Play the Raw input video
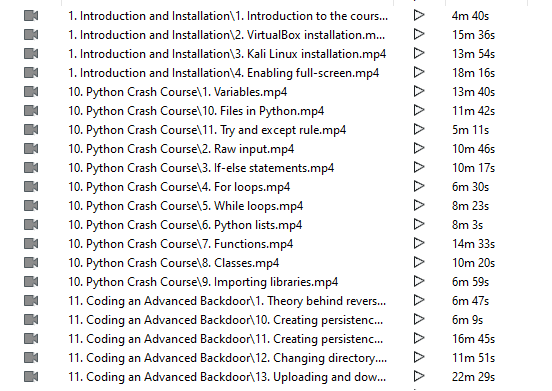This screenshot has height=391, width=552. (419, 149)
